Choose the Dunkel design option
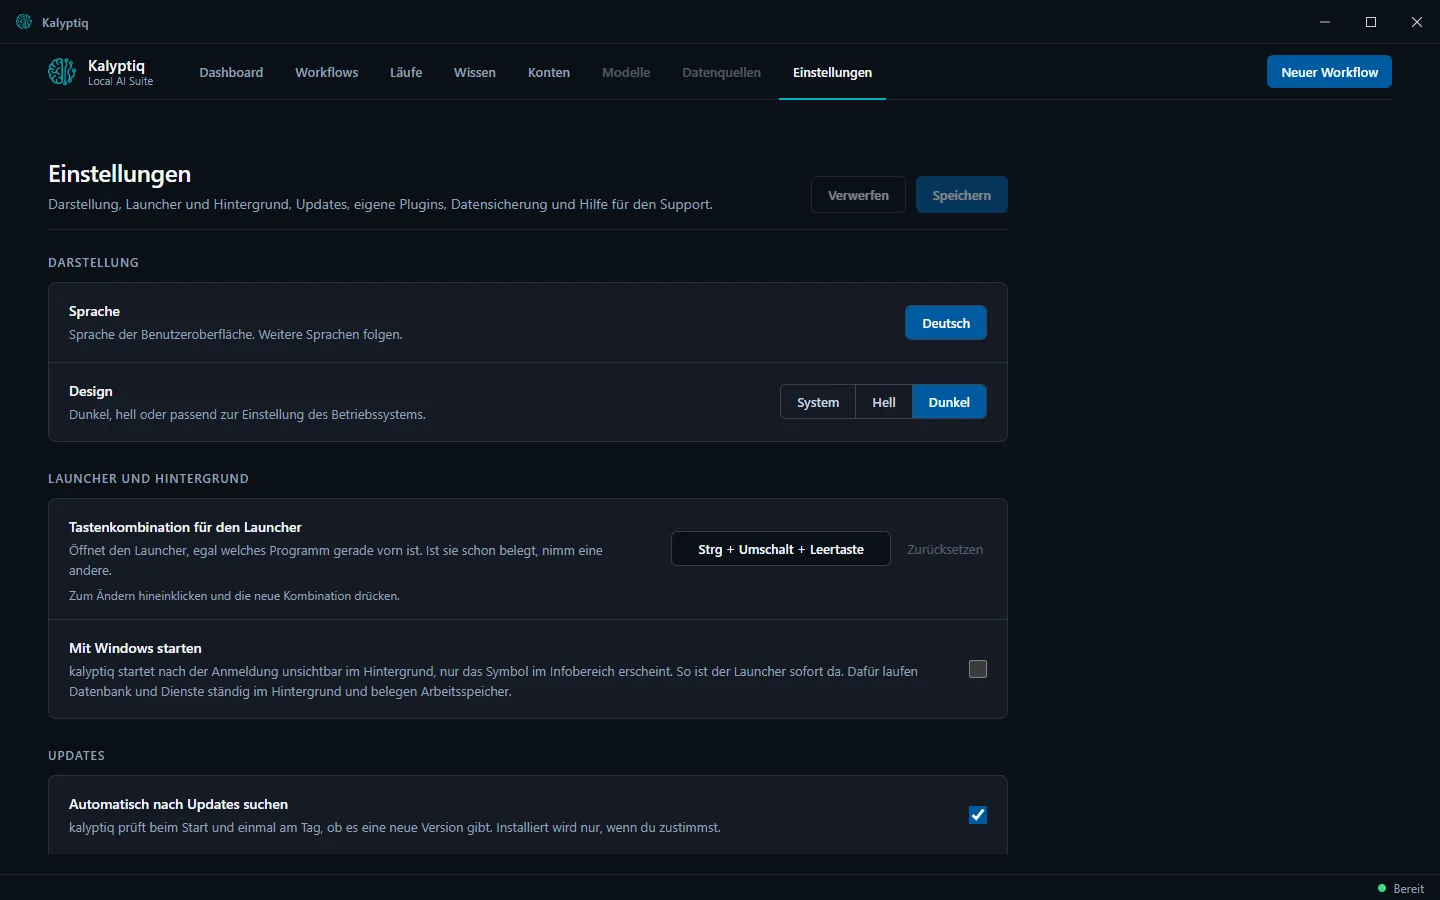1440x900 pixels. [949, 402]
